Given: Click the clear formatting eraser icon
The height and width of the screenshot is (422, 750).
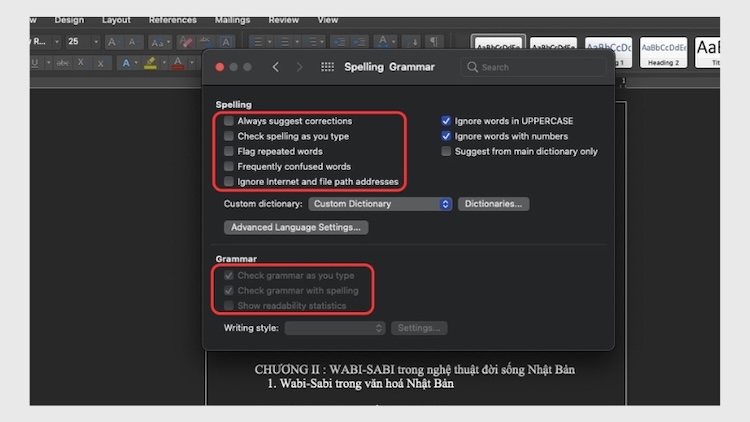Looking at the screenshot, I should [x=185, y=42].
